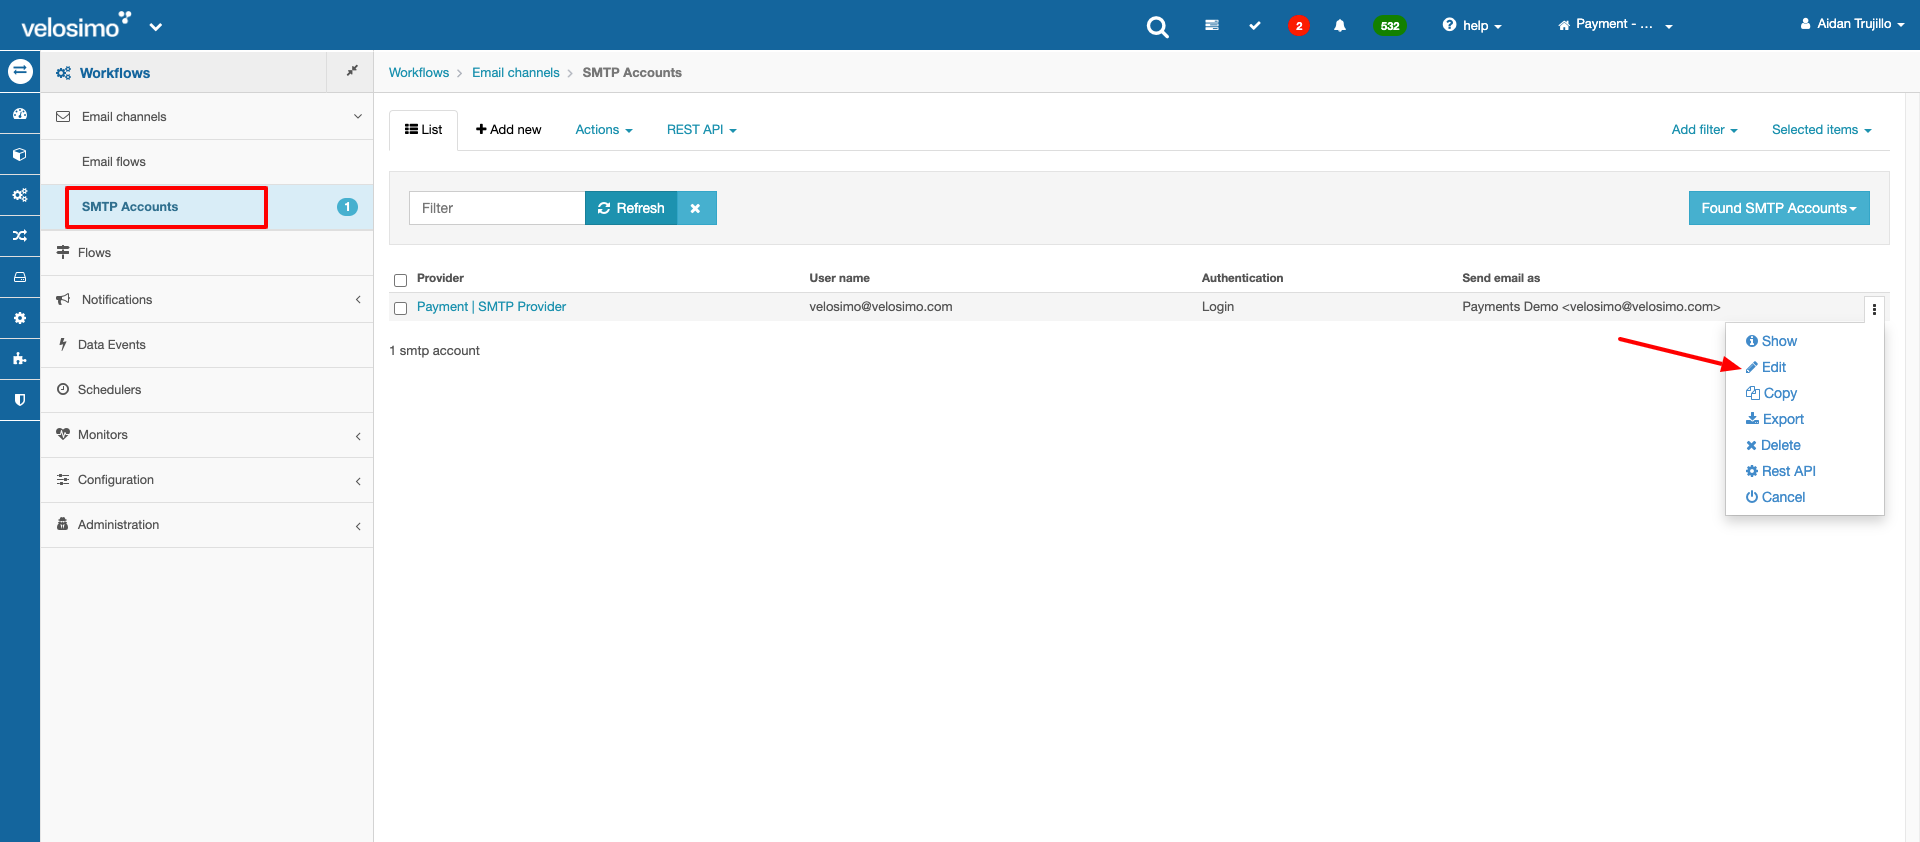The width and height of the screenshot is (1920, 842).
Task: Open Email flows in the sidebar
Action: click(114, 162)
